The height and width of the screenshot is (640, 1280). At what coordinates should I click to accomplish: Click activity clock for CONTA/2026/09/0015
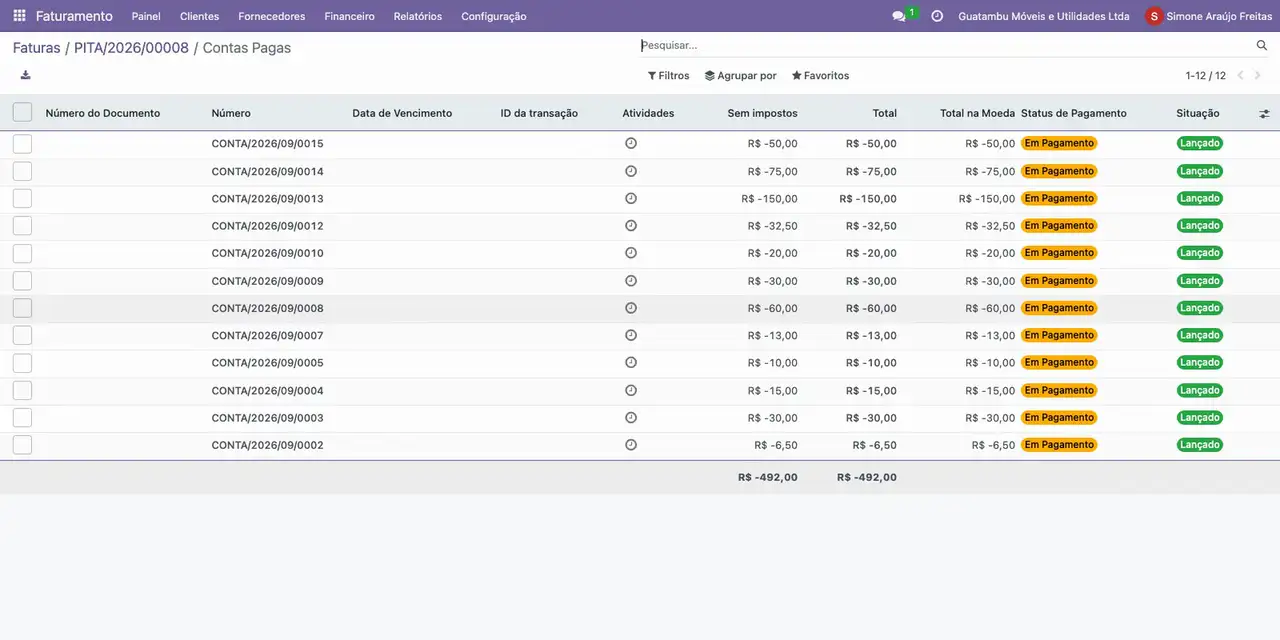(631, 143)
